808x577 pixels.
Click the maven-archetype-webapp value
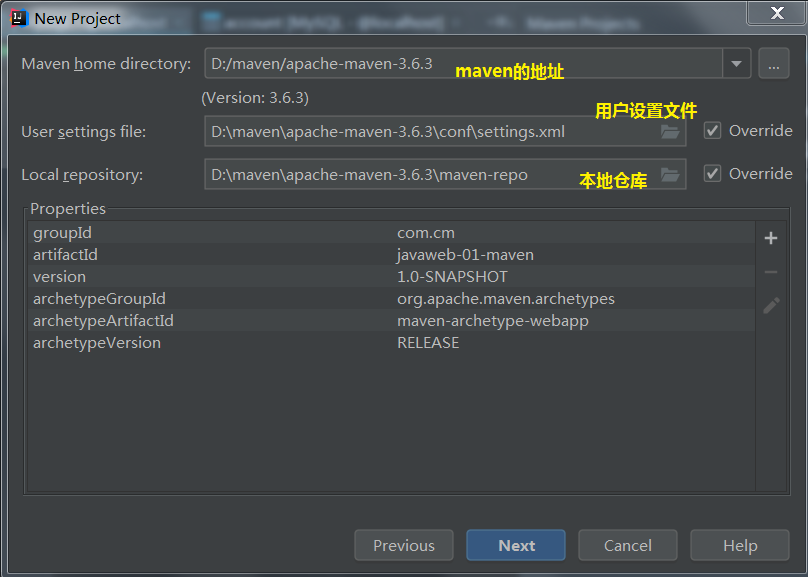point(493,320)
